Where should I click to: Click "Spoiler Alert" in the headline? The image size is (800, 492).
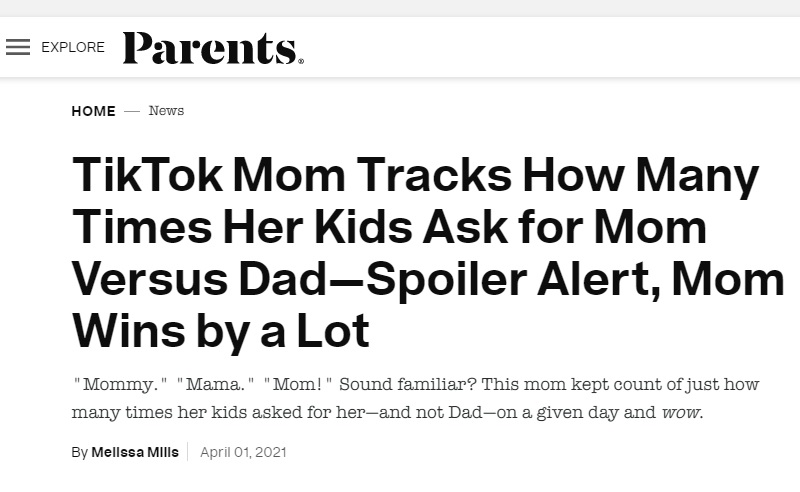coord(490,281)
